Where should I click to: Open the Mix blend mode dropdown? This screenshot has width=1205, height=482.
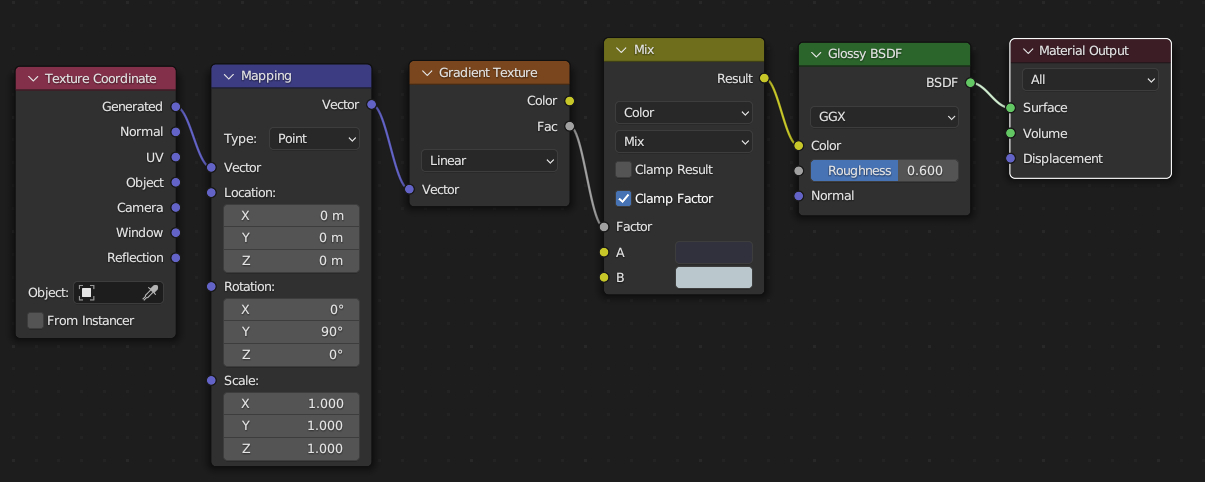coord(684,141)
